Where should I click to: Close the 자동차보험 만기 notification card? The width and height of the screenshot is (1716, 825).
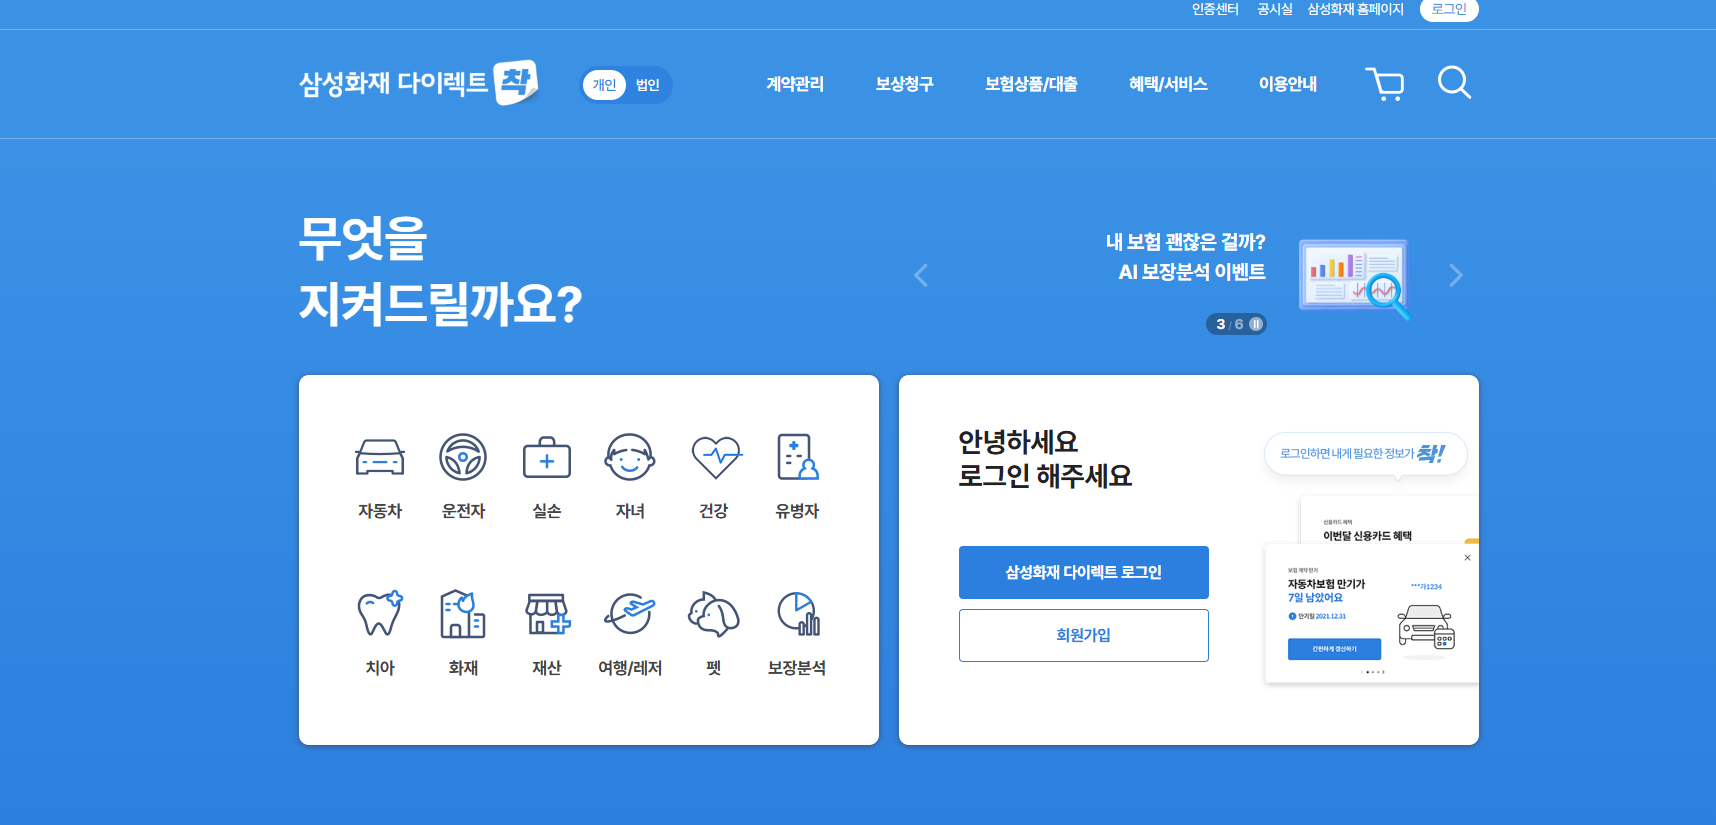(x=1467, y=558)
